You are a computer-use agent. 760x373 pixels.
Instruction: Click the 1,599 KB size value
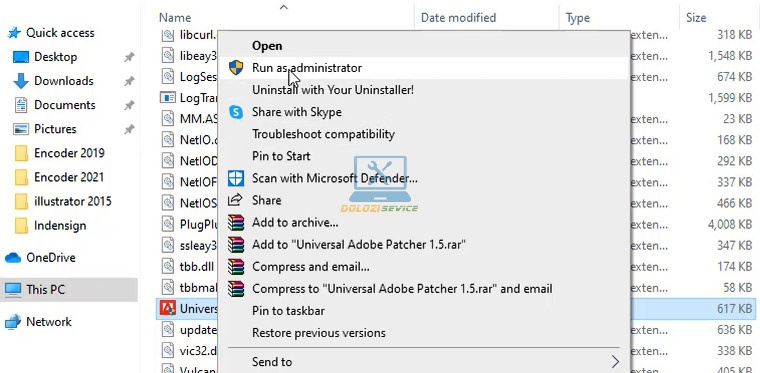click(x=730, y=98)
